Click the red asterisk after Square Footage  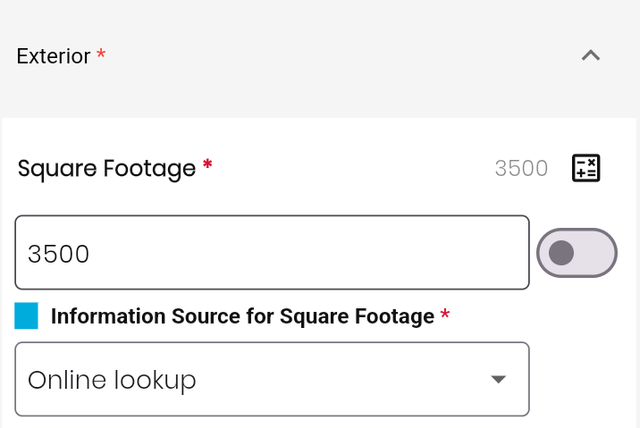207,164
